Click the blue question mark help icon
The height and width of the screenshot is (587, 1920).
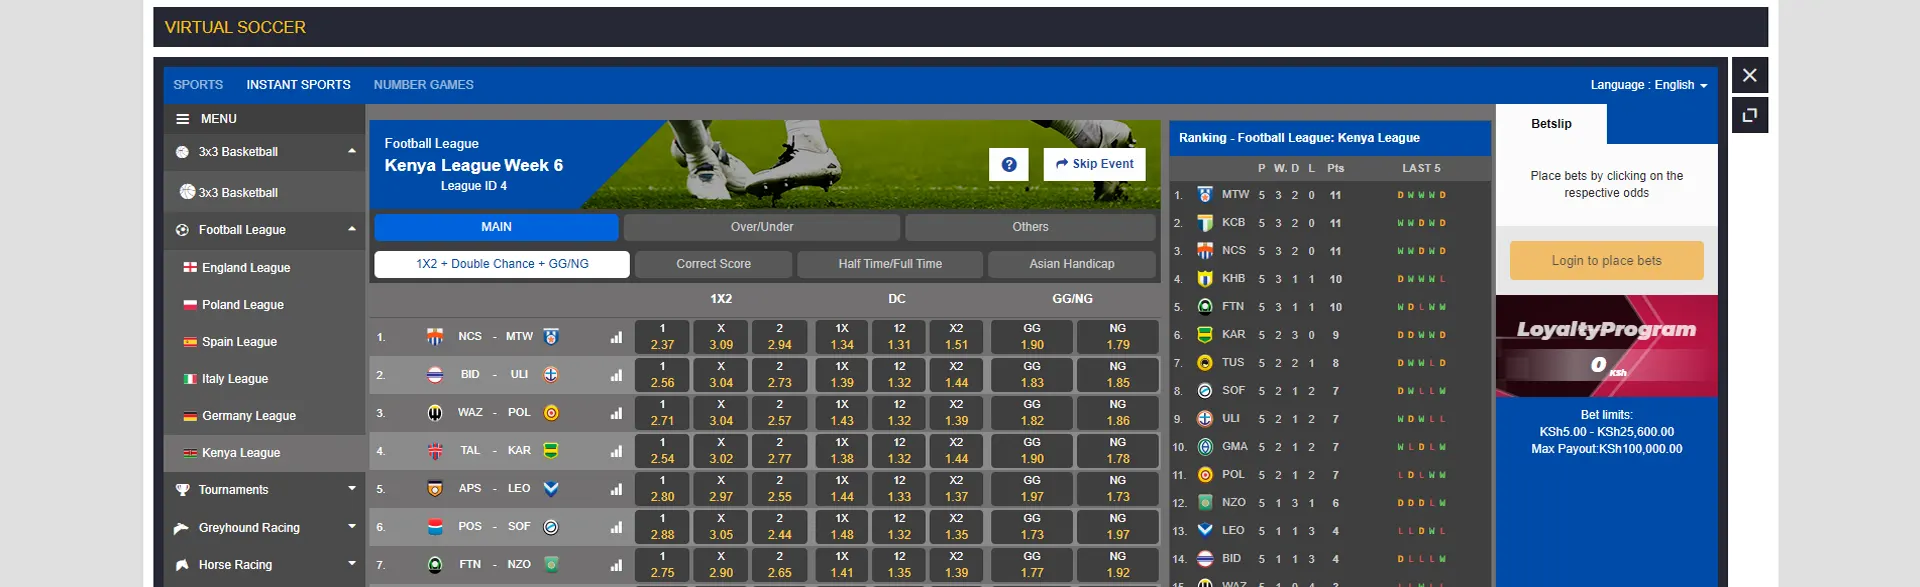click(x=1008, y=165)
